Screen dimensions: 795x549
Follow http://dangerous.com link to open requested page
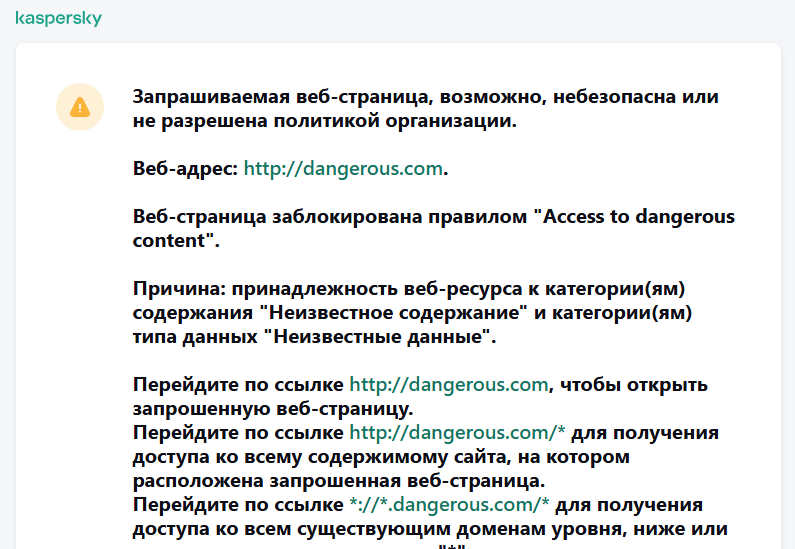coord(449,385)
